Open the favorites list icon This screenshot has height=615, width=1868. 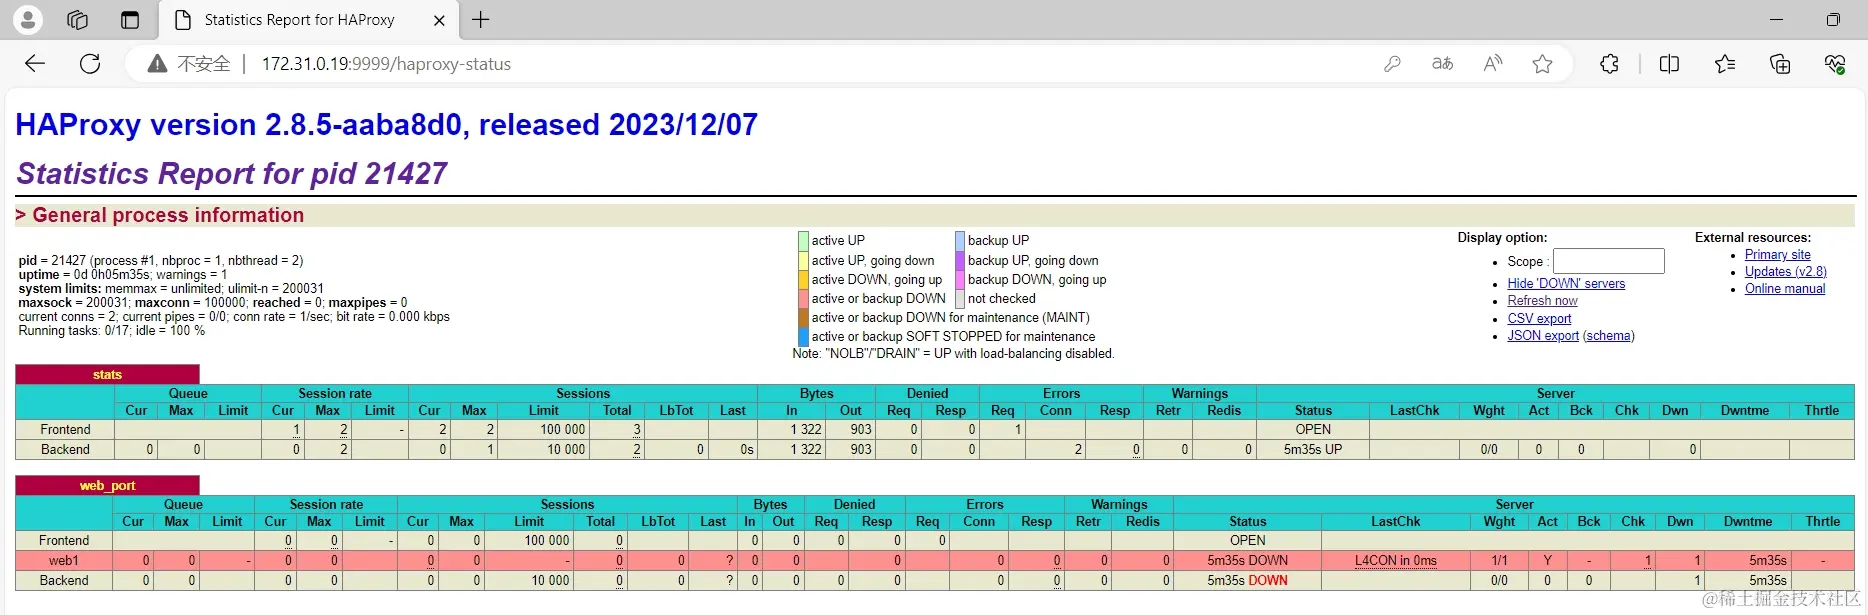1725,64
